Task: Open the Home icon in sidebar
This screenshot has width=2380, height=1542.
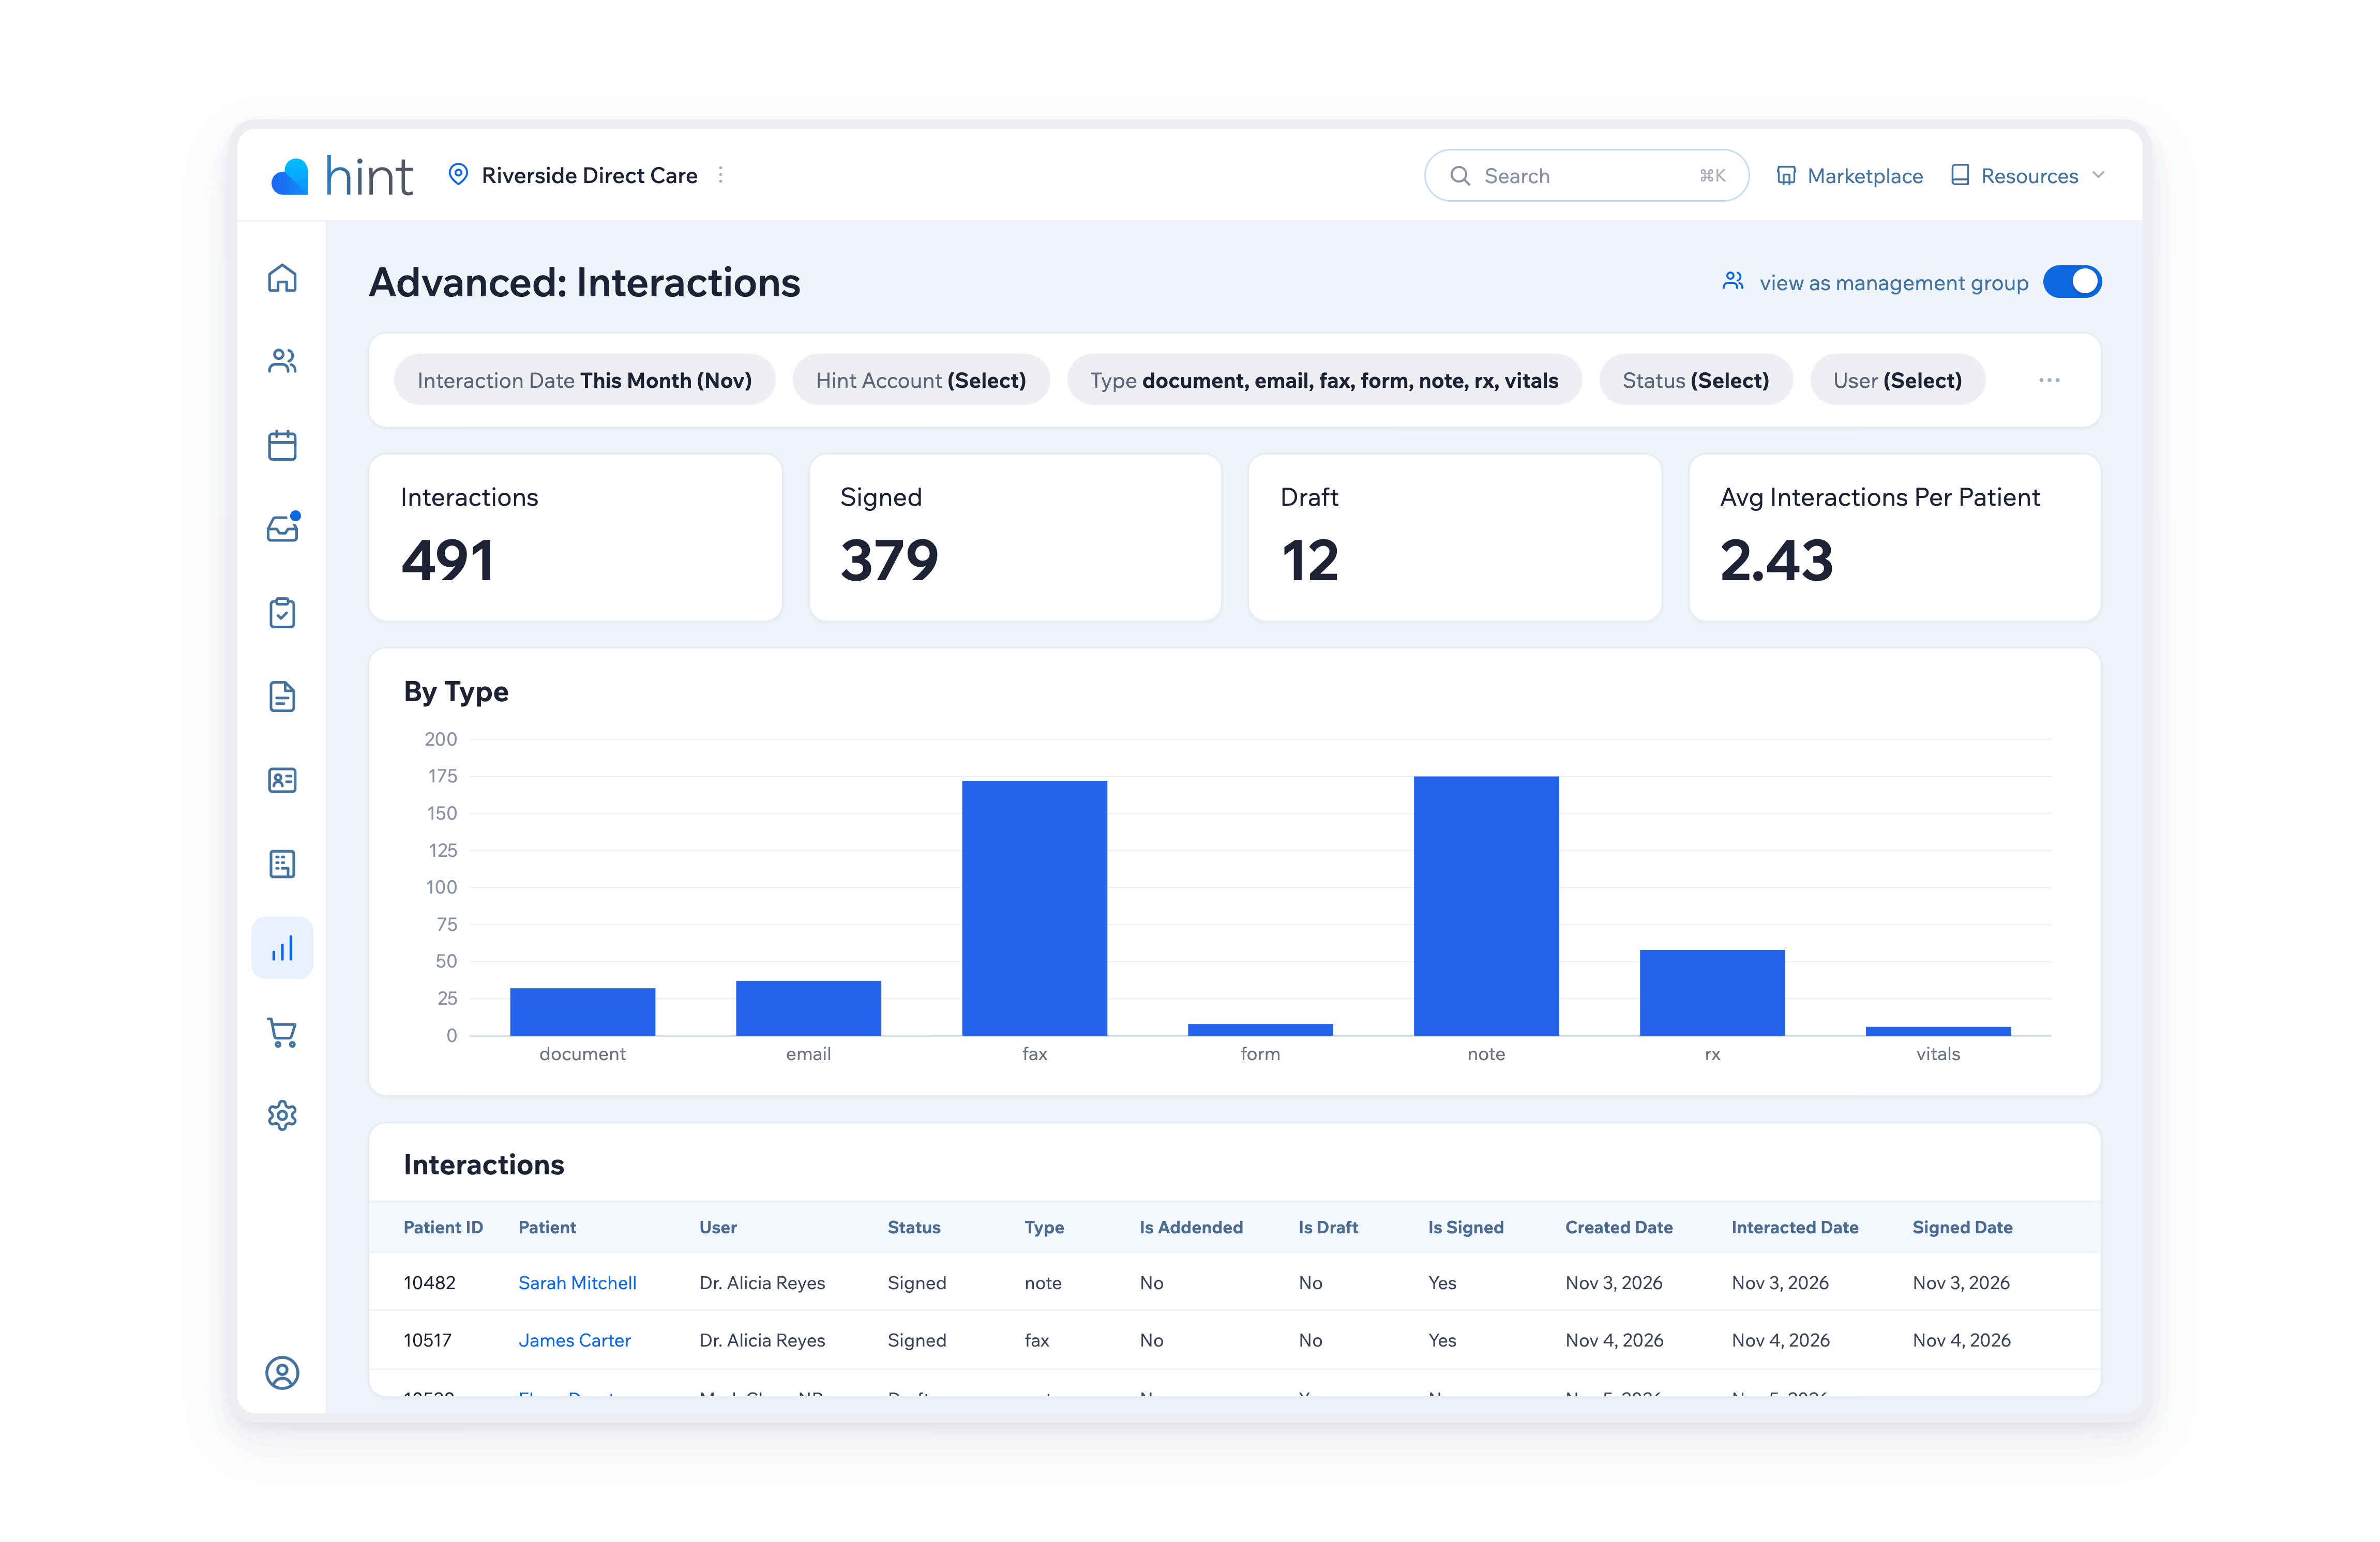Action: pos(282,278)
